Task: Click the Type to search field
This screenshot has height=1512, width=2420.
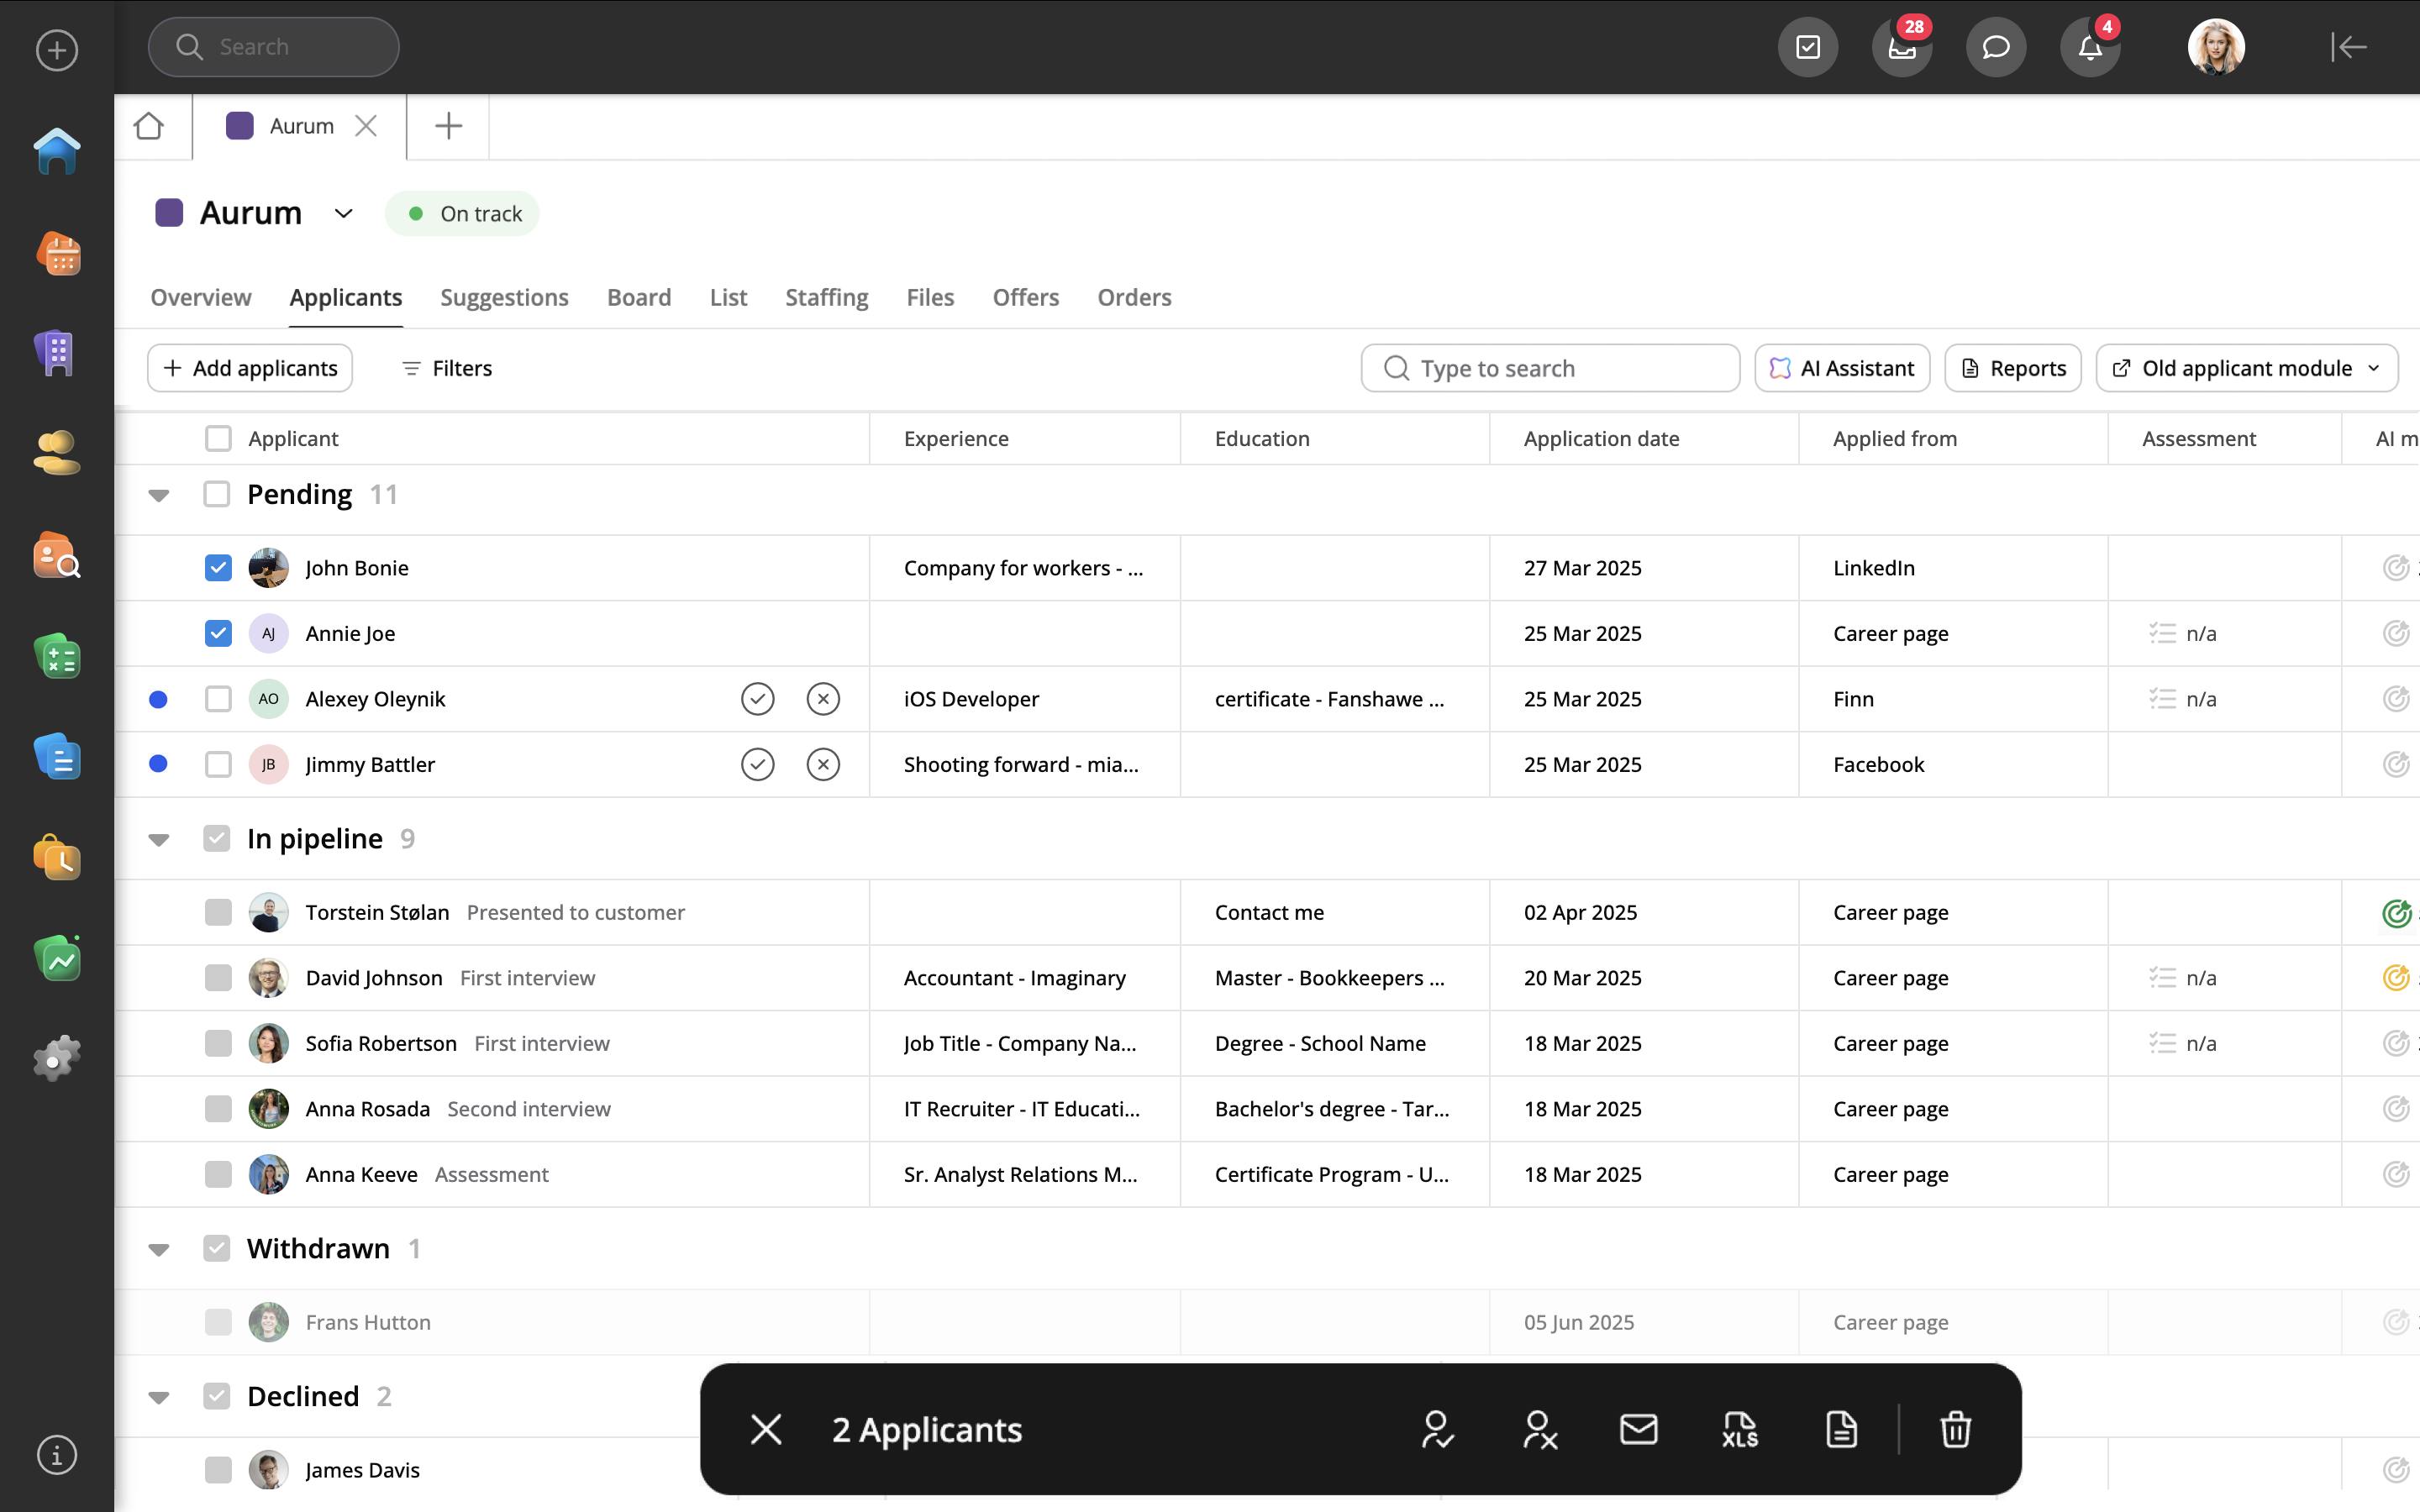Action: pyautogui.click(x=1550, y=368)
